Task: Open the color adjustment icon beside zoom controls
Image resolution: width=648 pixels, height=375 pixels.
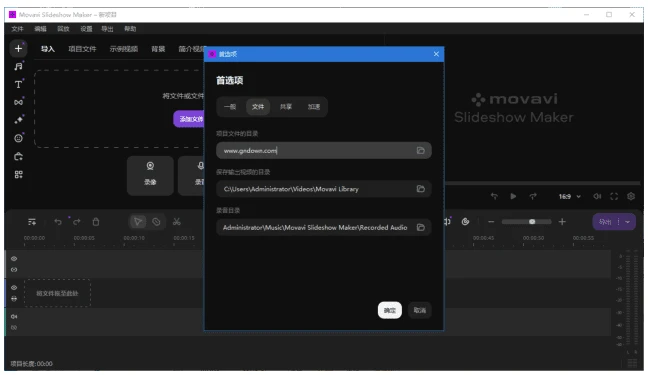Action: (465, 222)
